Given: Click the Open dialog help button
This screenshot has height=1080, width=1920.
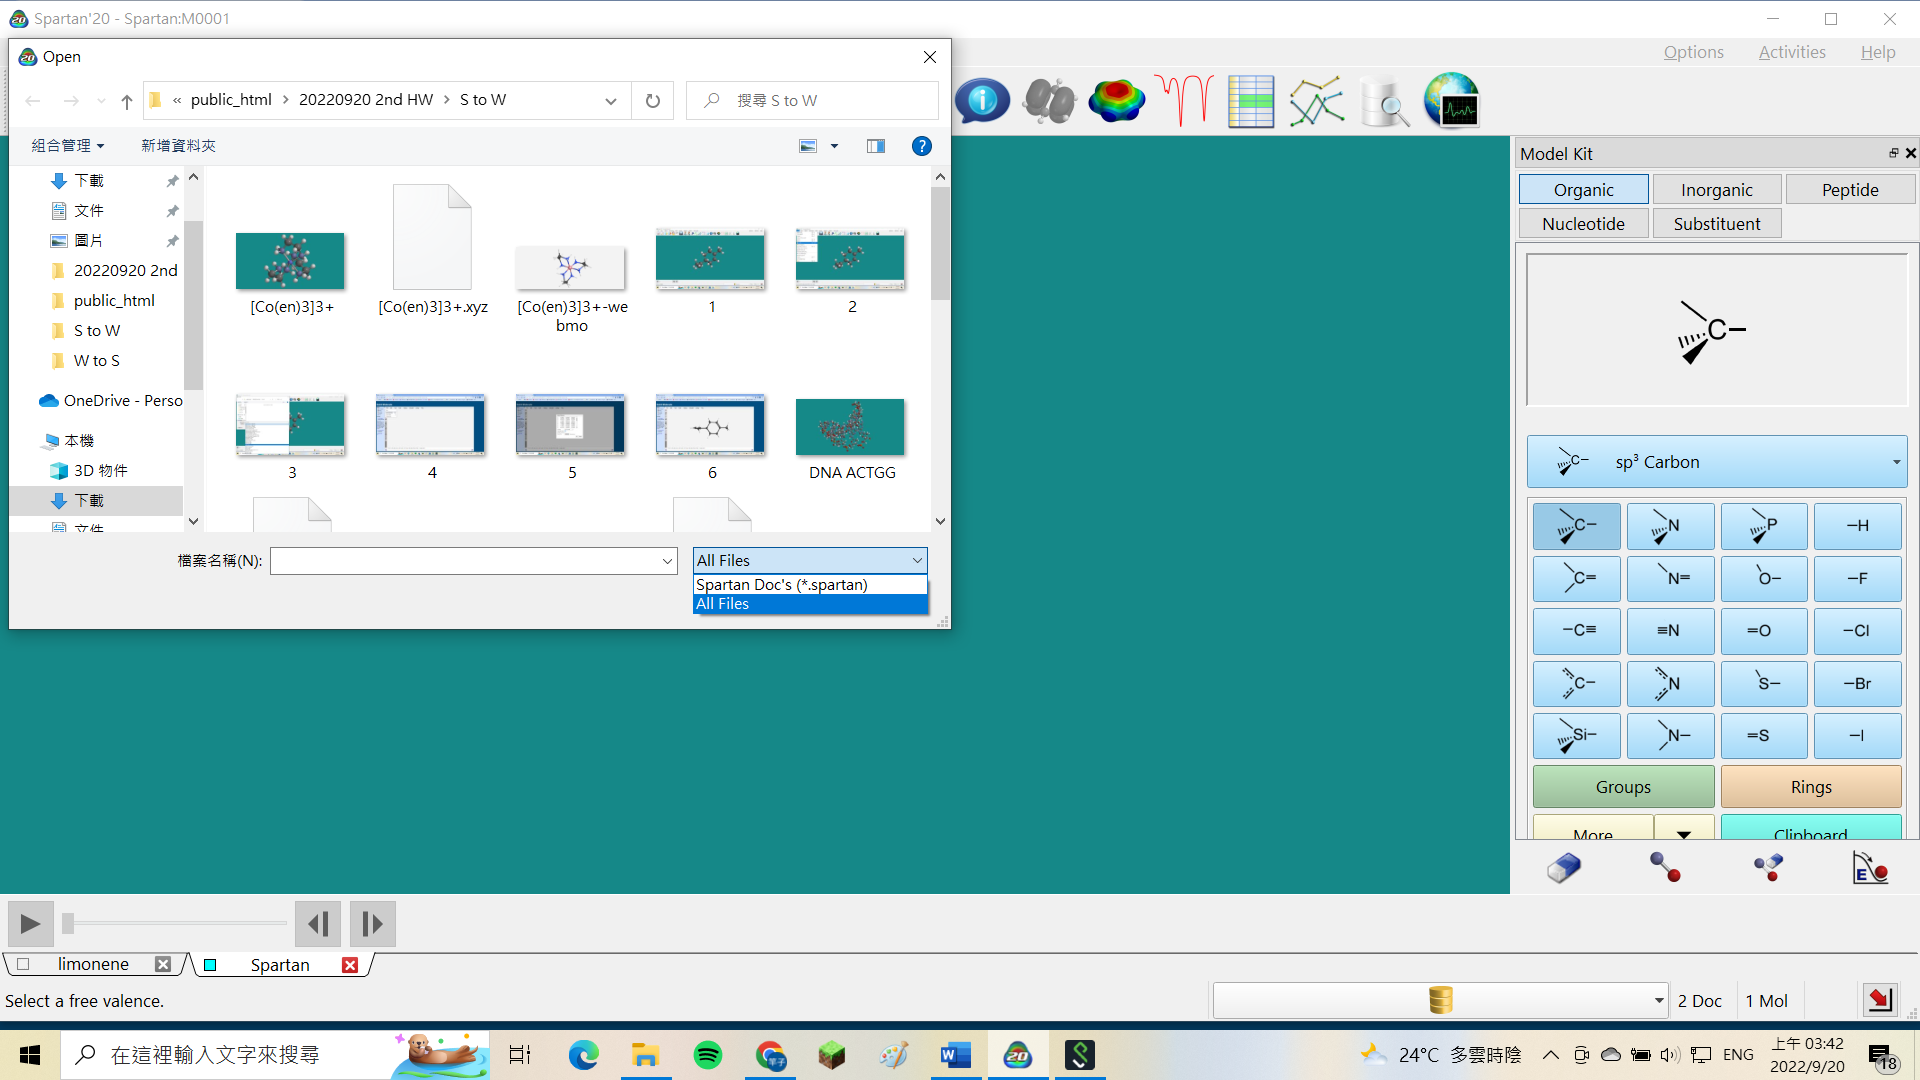Looking at the screenshot, I should click(x=922, y=146).
